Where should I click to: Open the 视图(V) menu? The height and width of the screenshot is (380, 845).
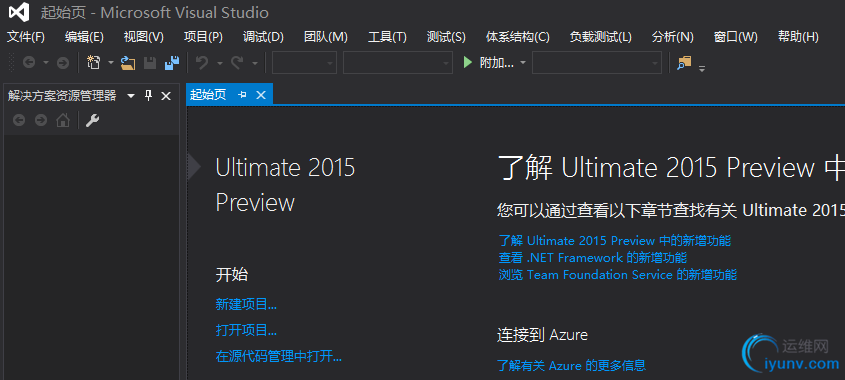143,37
